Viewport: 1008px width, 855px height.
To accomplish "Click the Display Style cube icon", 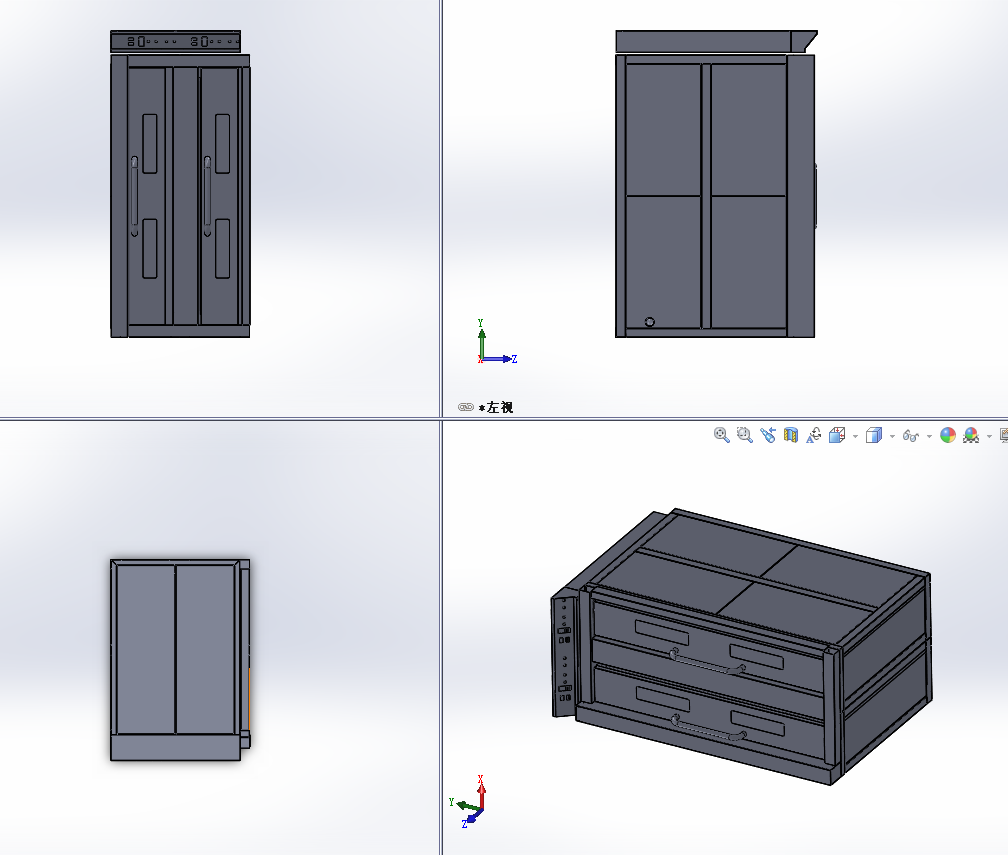I will tap(874, 435).
